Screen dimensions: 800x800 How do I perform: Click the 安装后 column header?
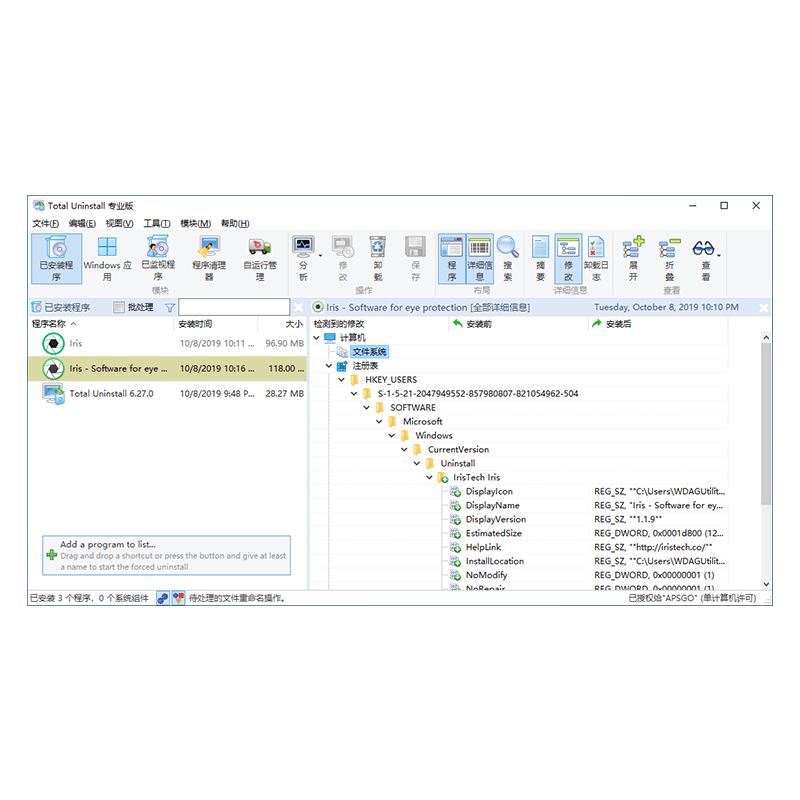point(658,324)
